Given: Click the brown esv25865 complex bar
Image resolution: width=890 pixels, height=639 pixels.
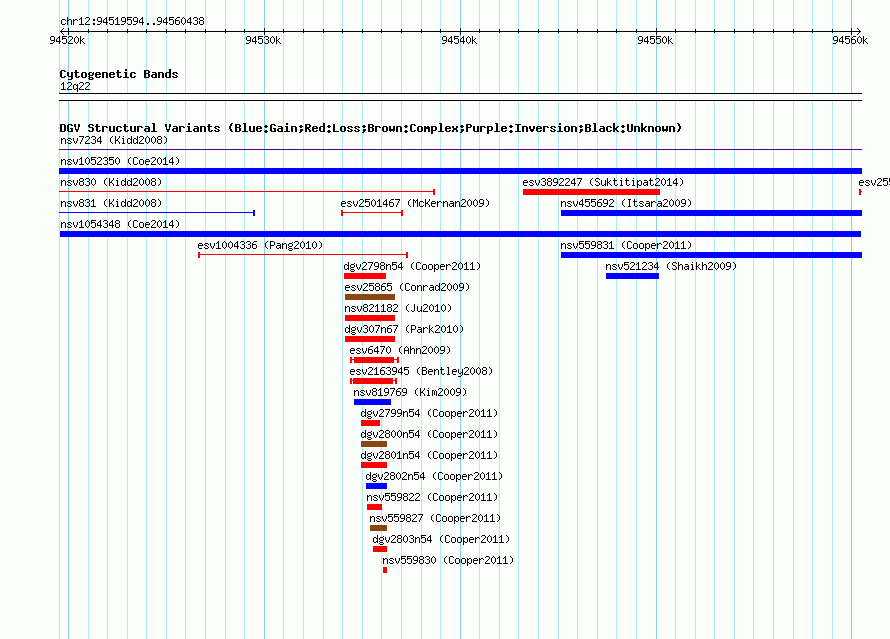Looking at the screenshot, I should 370,297.
